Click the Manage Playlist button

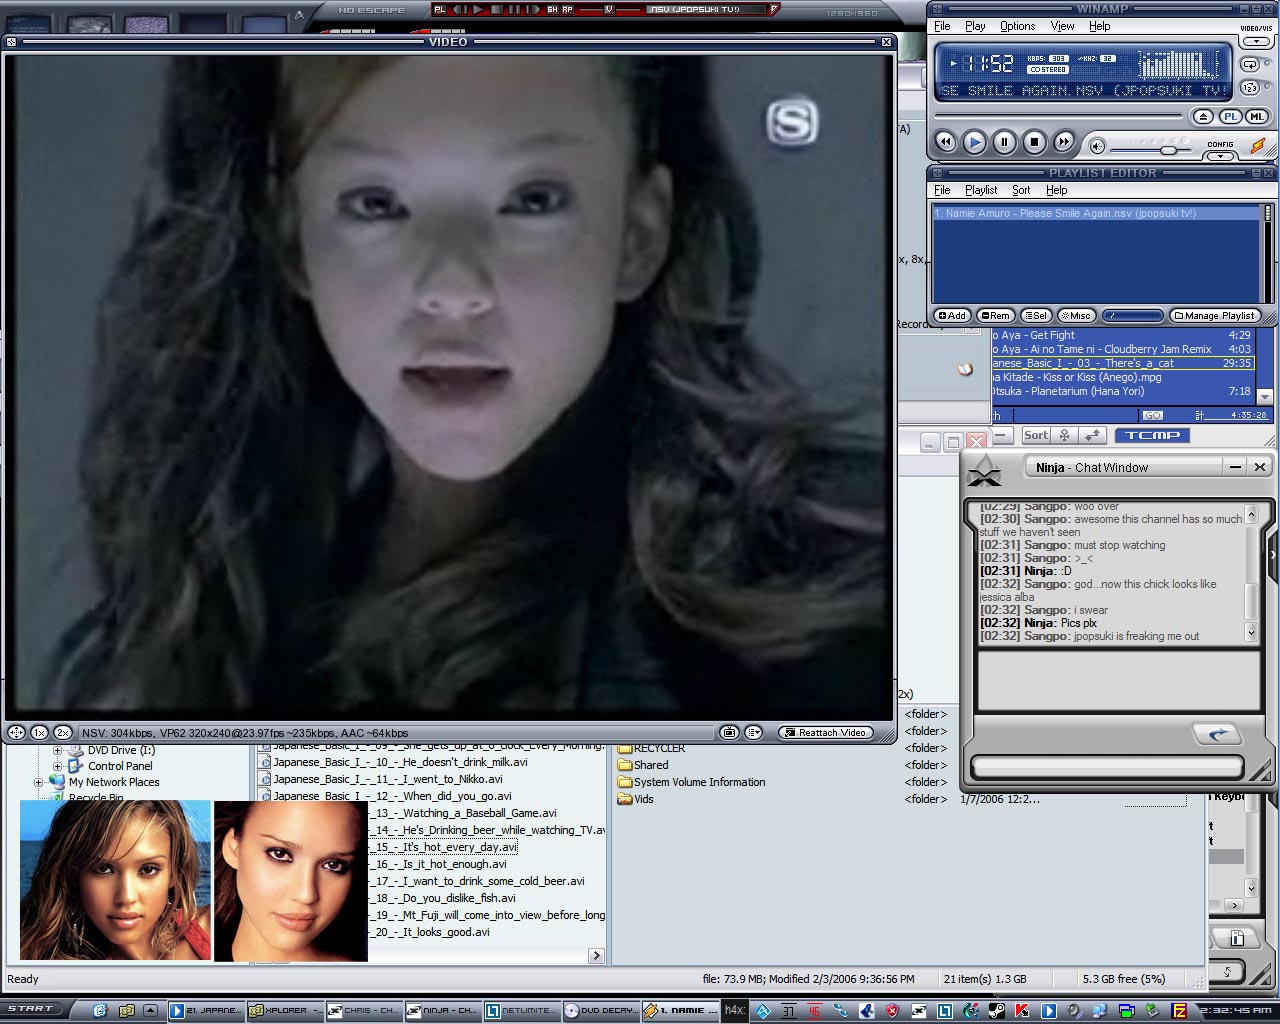coord(1213,316)
